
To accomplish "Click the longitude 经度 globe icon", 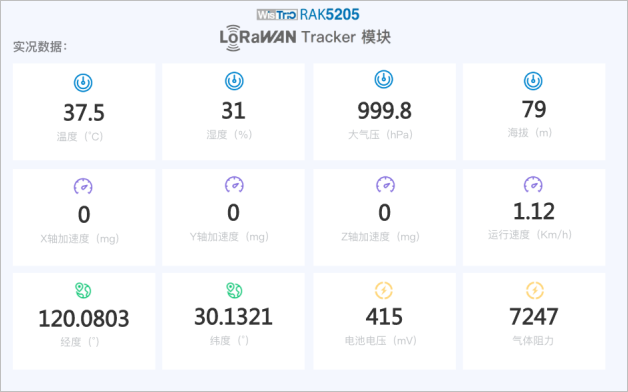I will point(83,290).
